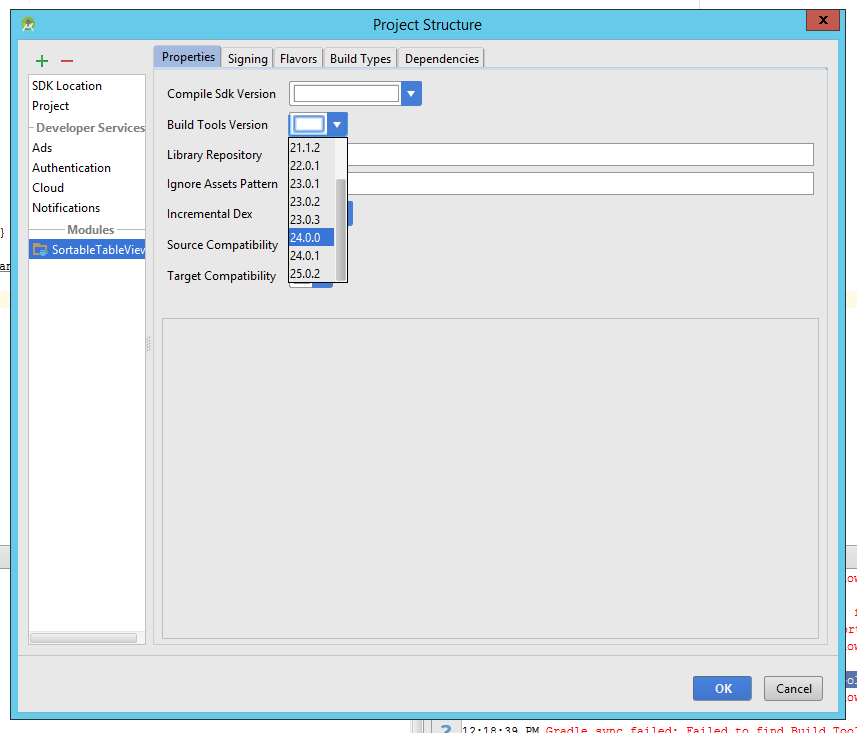
Task: Select build tools version 23.0.3
Action: [x=312, y=220]
